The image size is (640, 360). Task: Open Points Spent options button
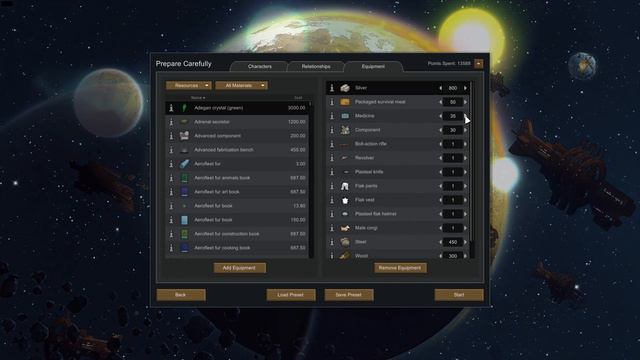[x=478, y=64]
